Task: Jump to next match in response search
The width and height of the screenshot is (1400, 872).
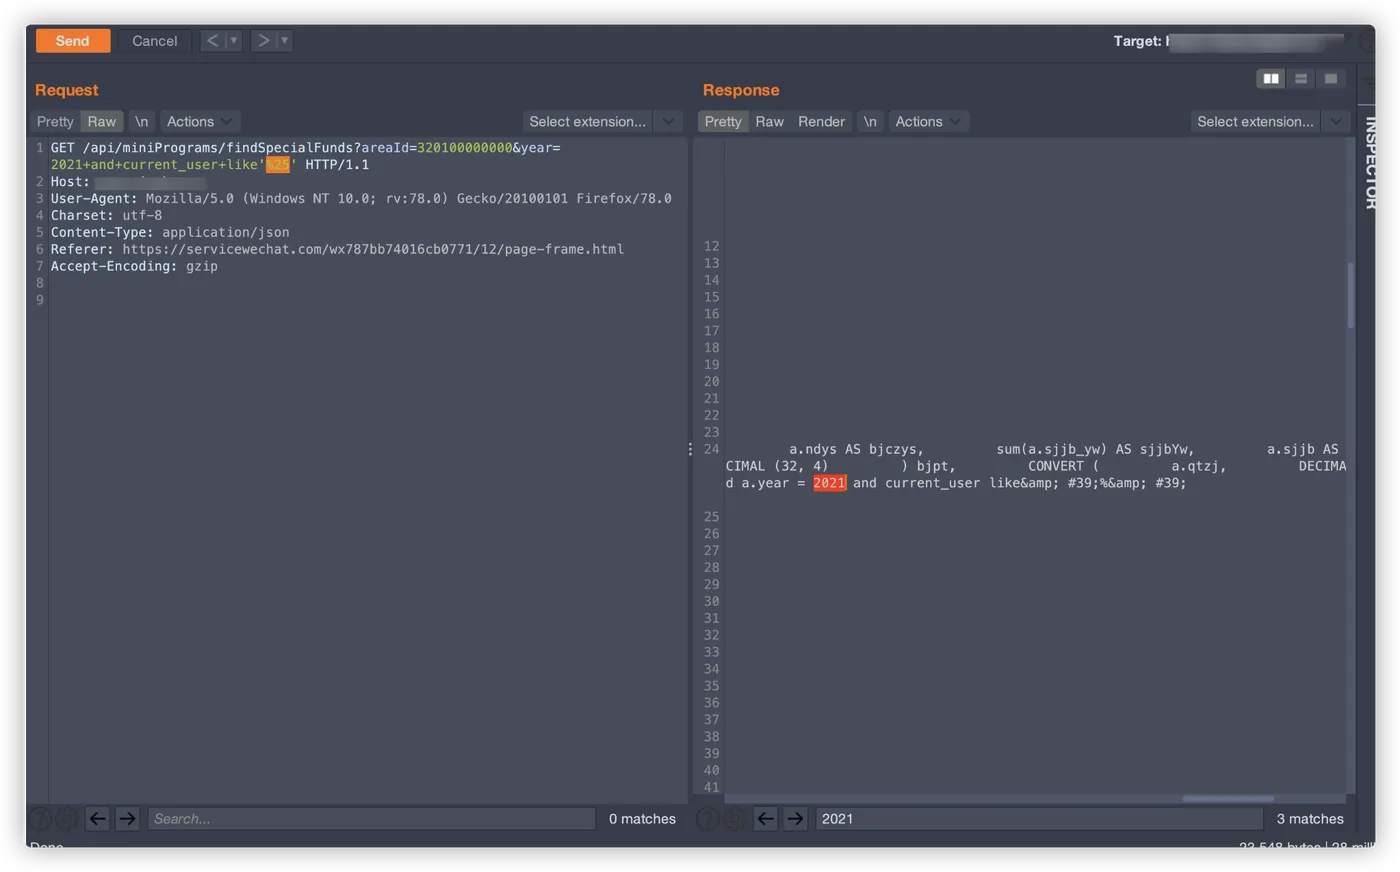Action: click(795, 819)
